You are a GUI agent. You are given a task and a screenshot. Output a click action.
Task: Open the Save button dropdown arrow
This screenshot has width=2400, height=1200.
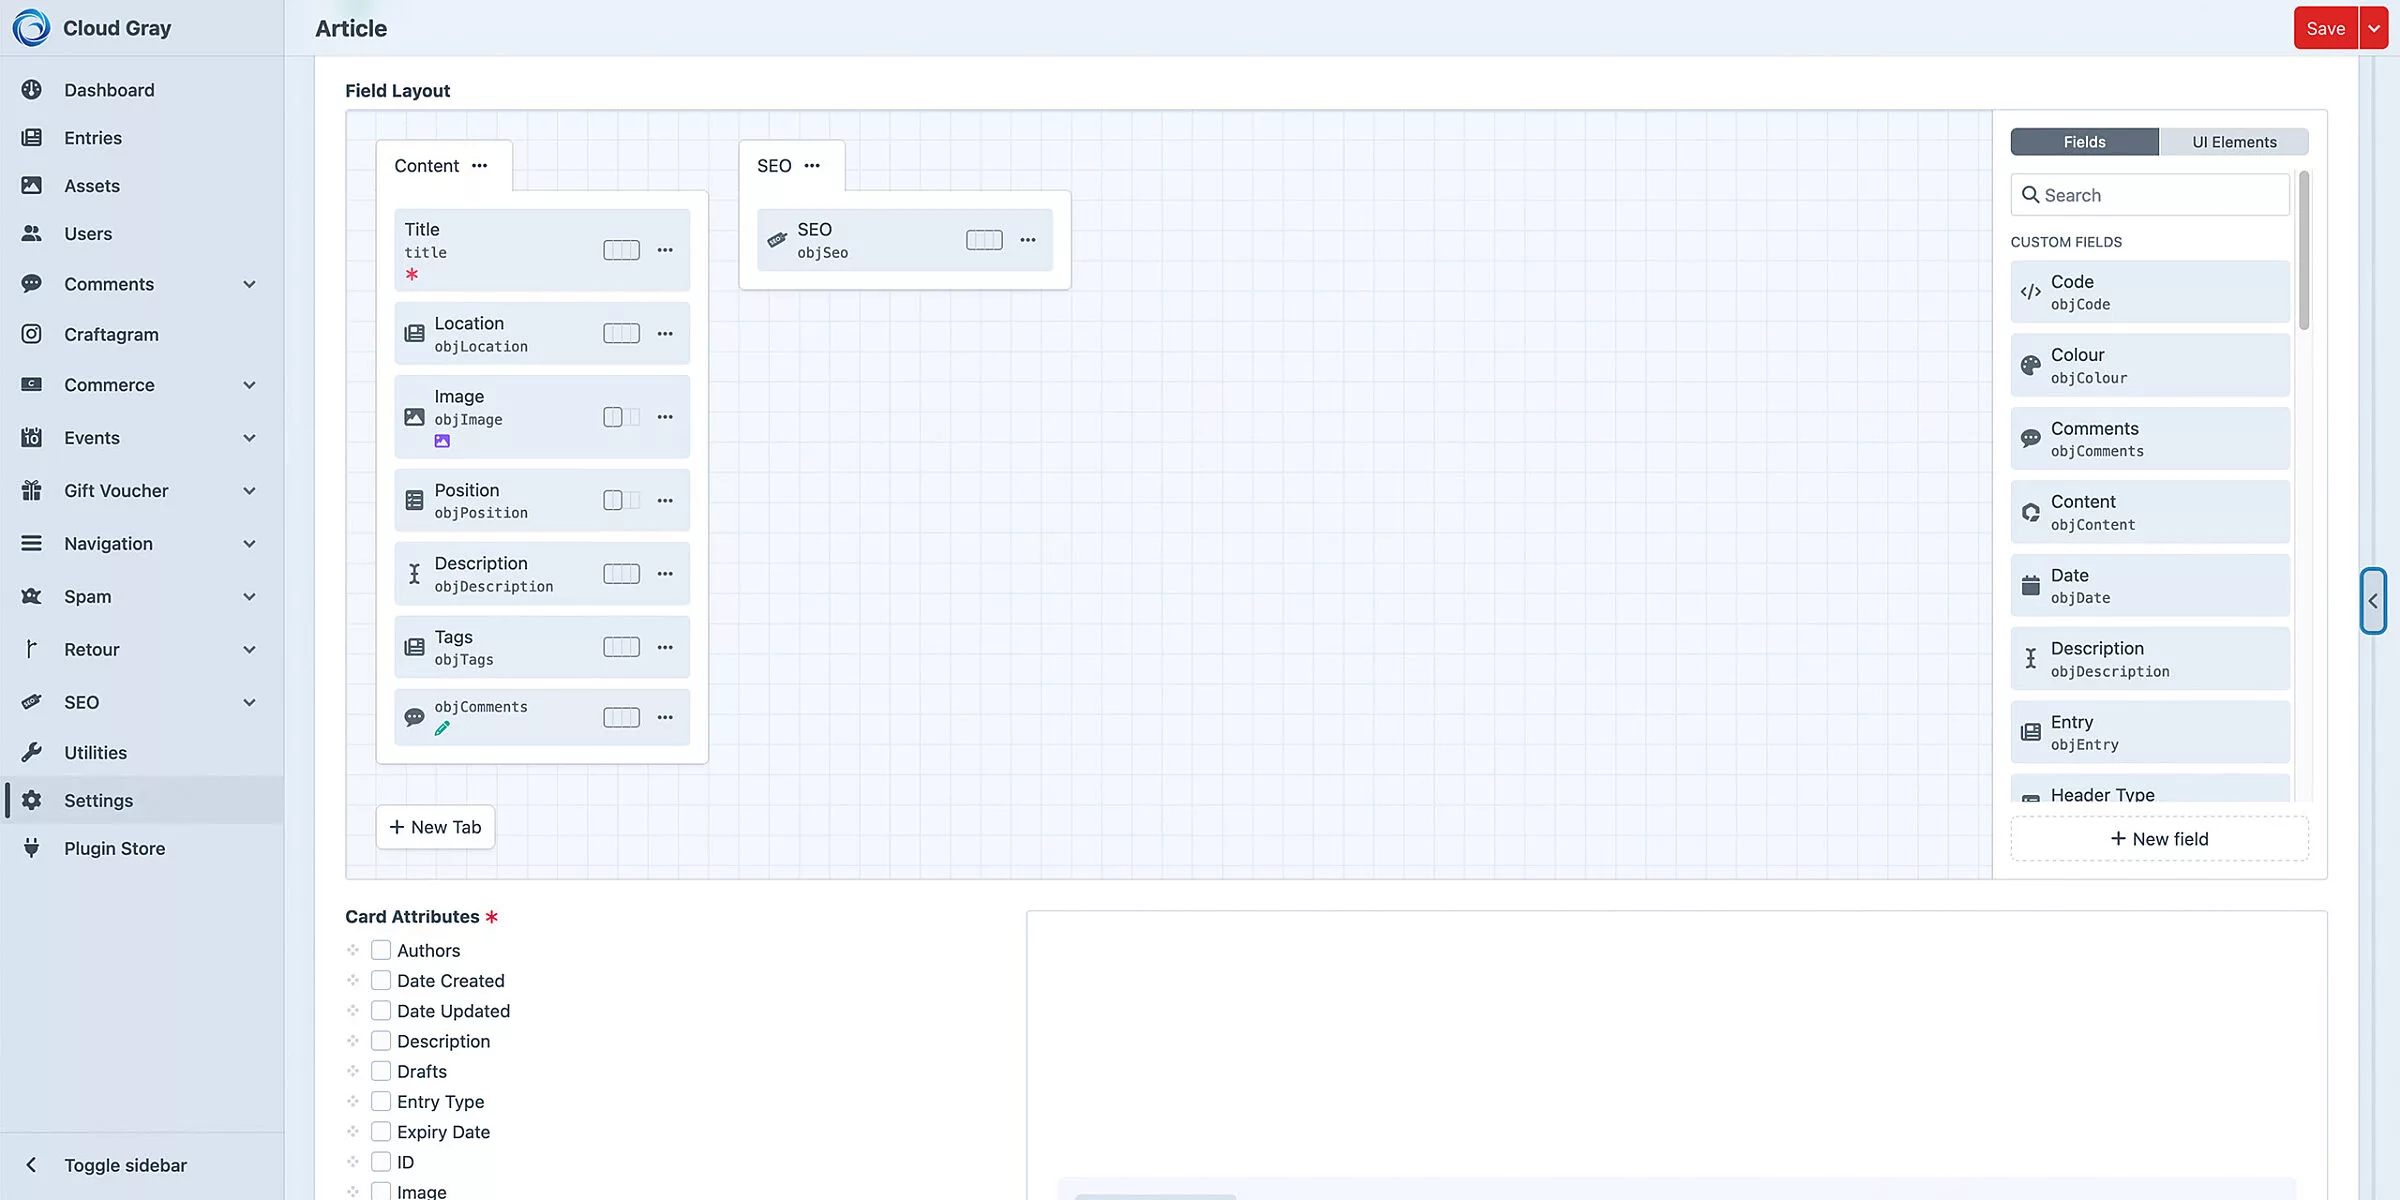pos(2374,28)
